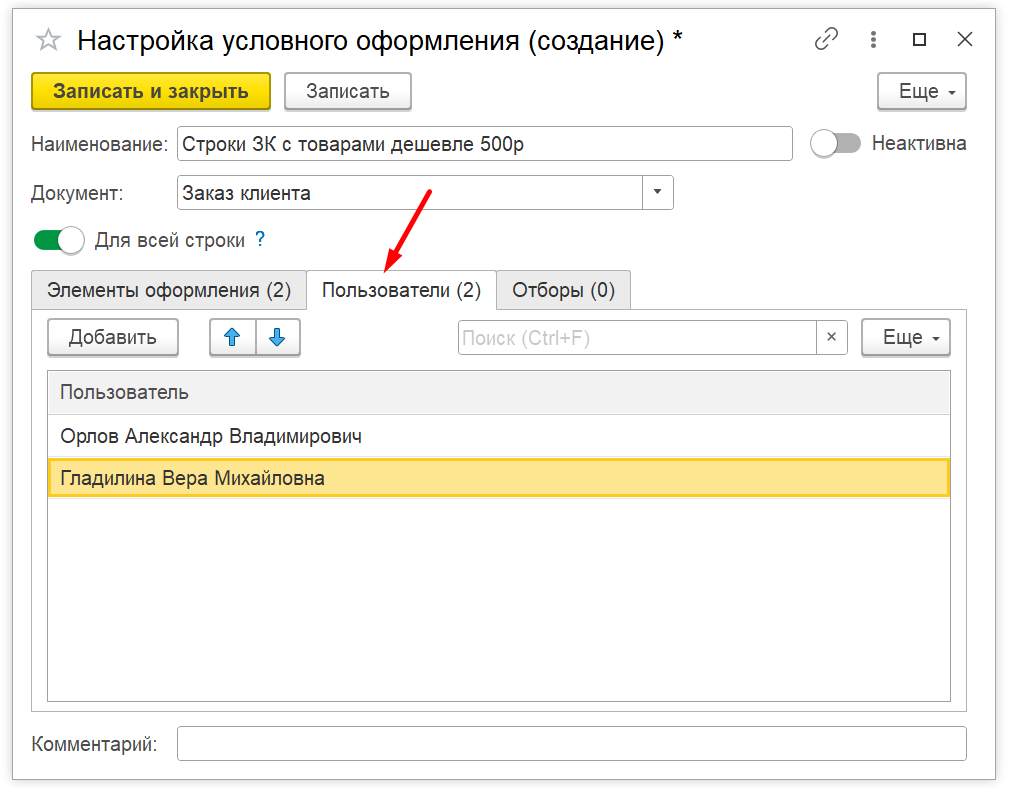Move selected user down
1009x788 pixels.
pos(277,337)
